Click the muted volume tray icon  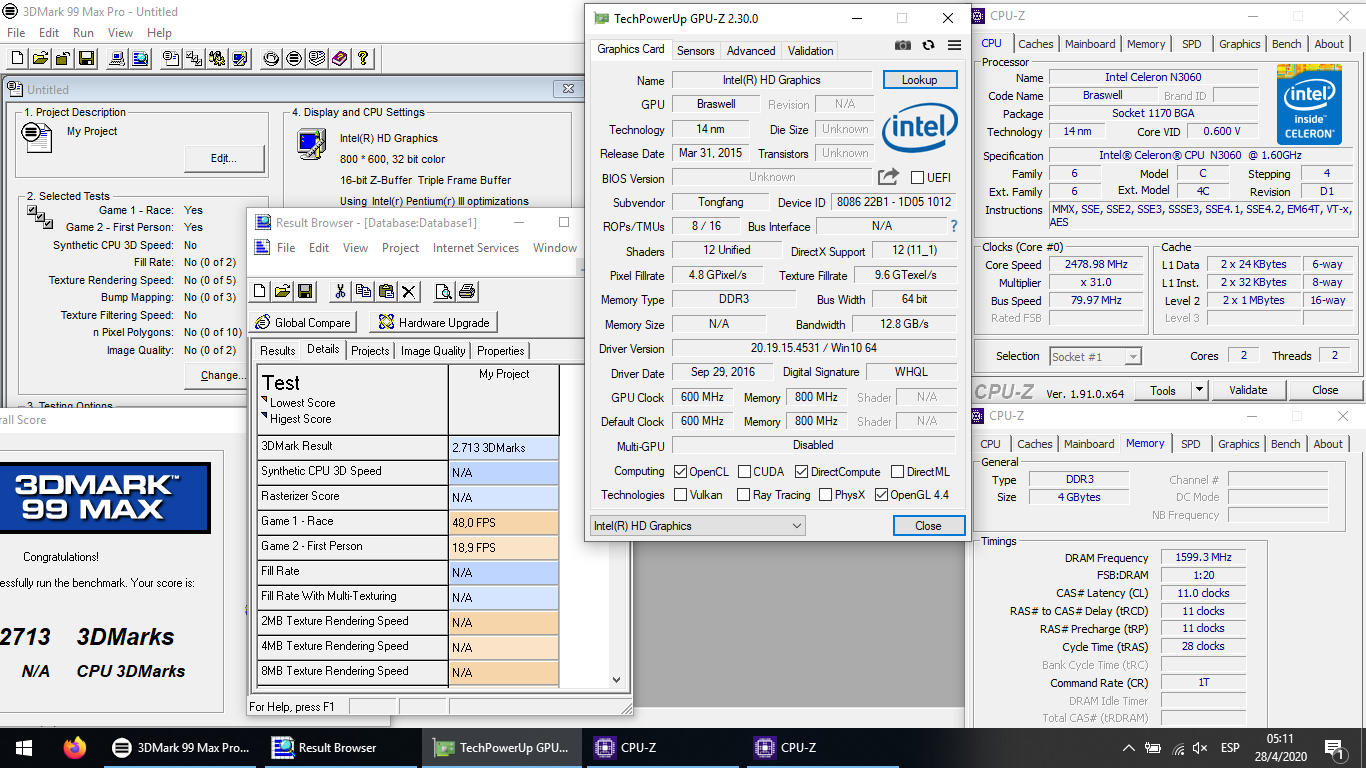click(x=1201, y=747)
